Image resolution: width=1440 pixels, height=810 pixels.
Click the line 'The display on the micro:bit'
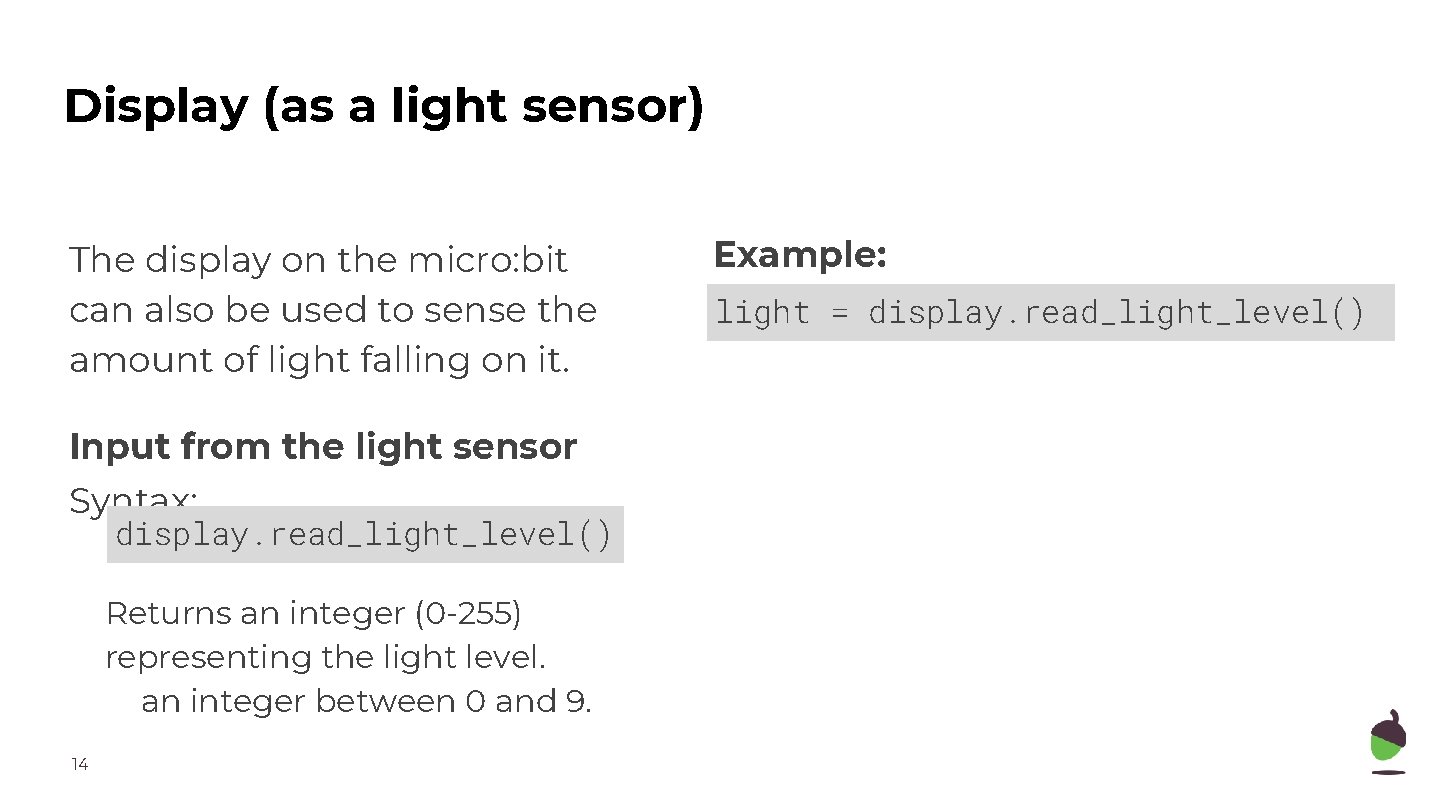click(x=318, y=261)
